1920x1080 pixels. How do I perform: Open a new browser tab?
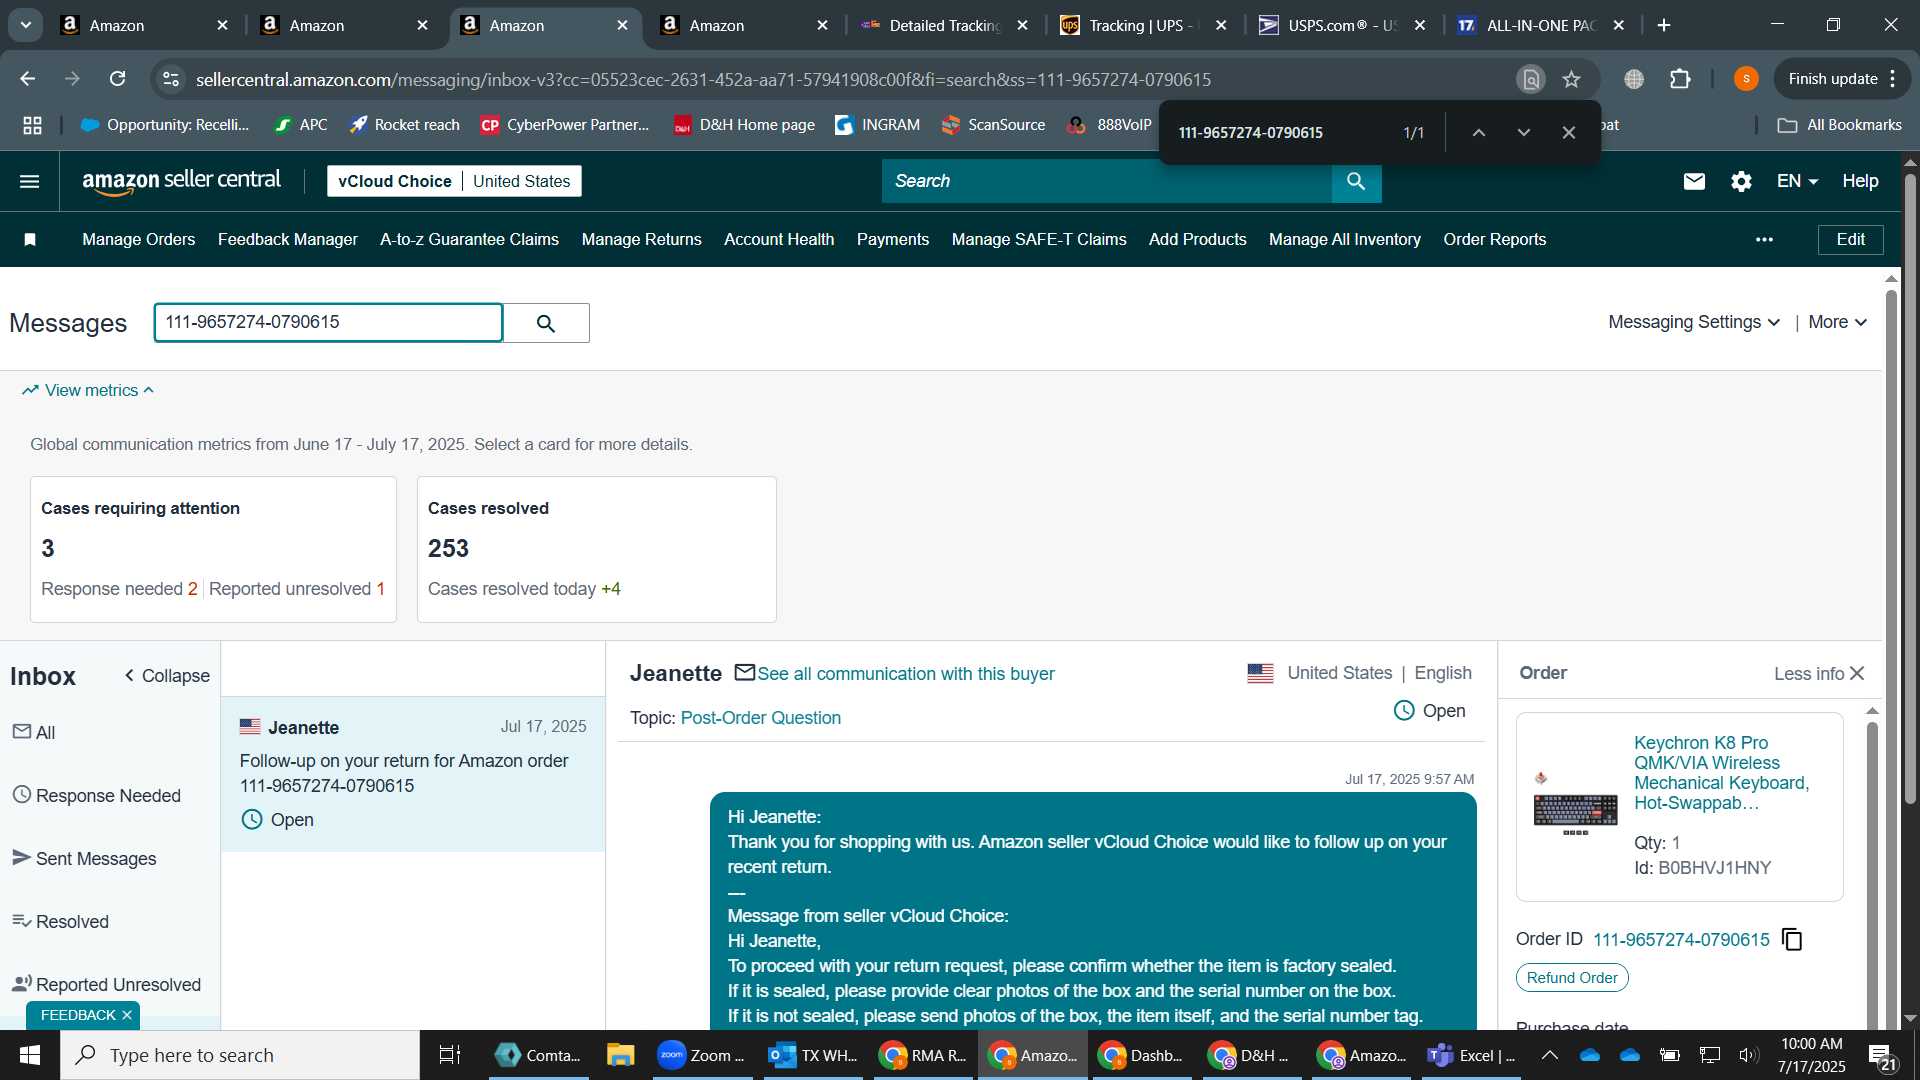1664,25
